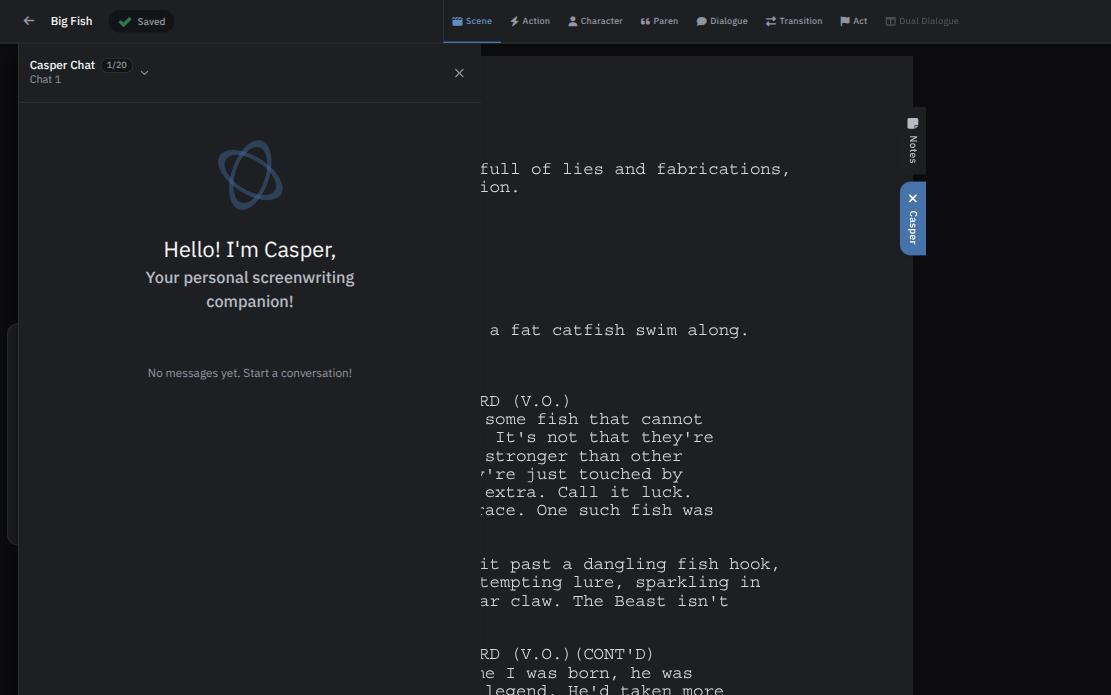Select the Scene element type

click(472, 21)
